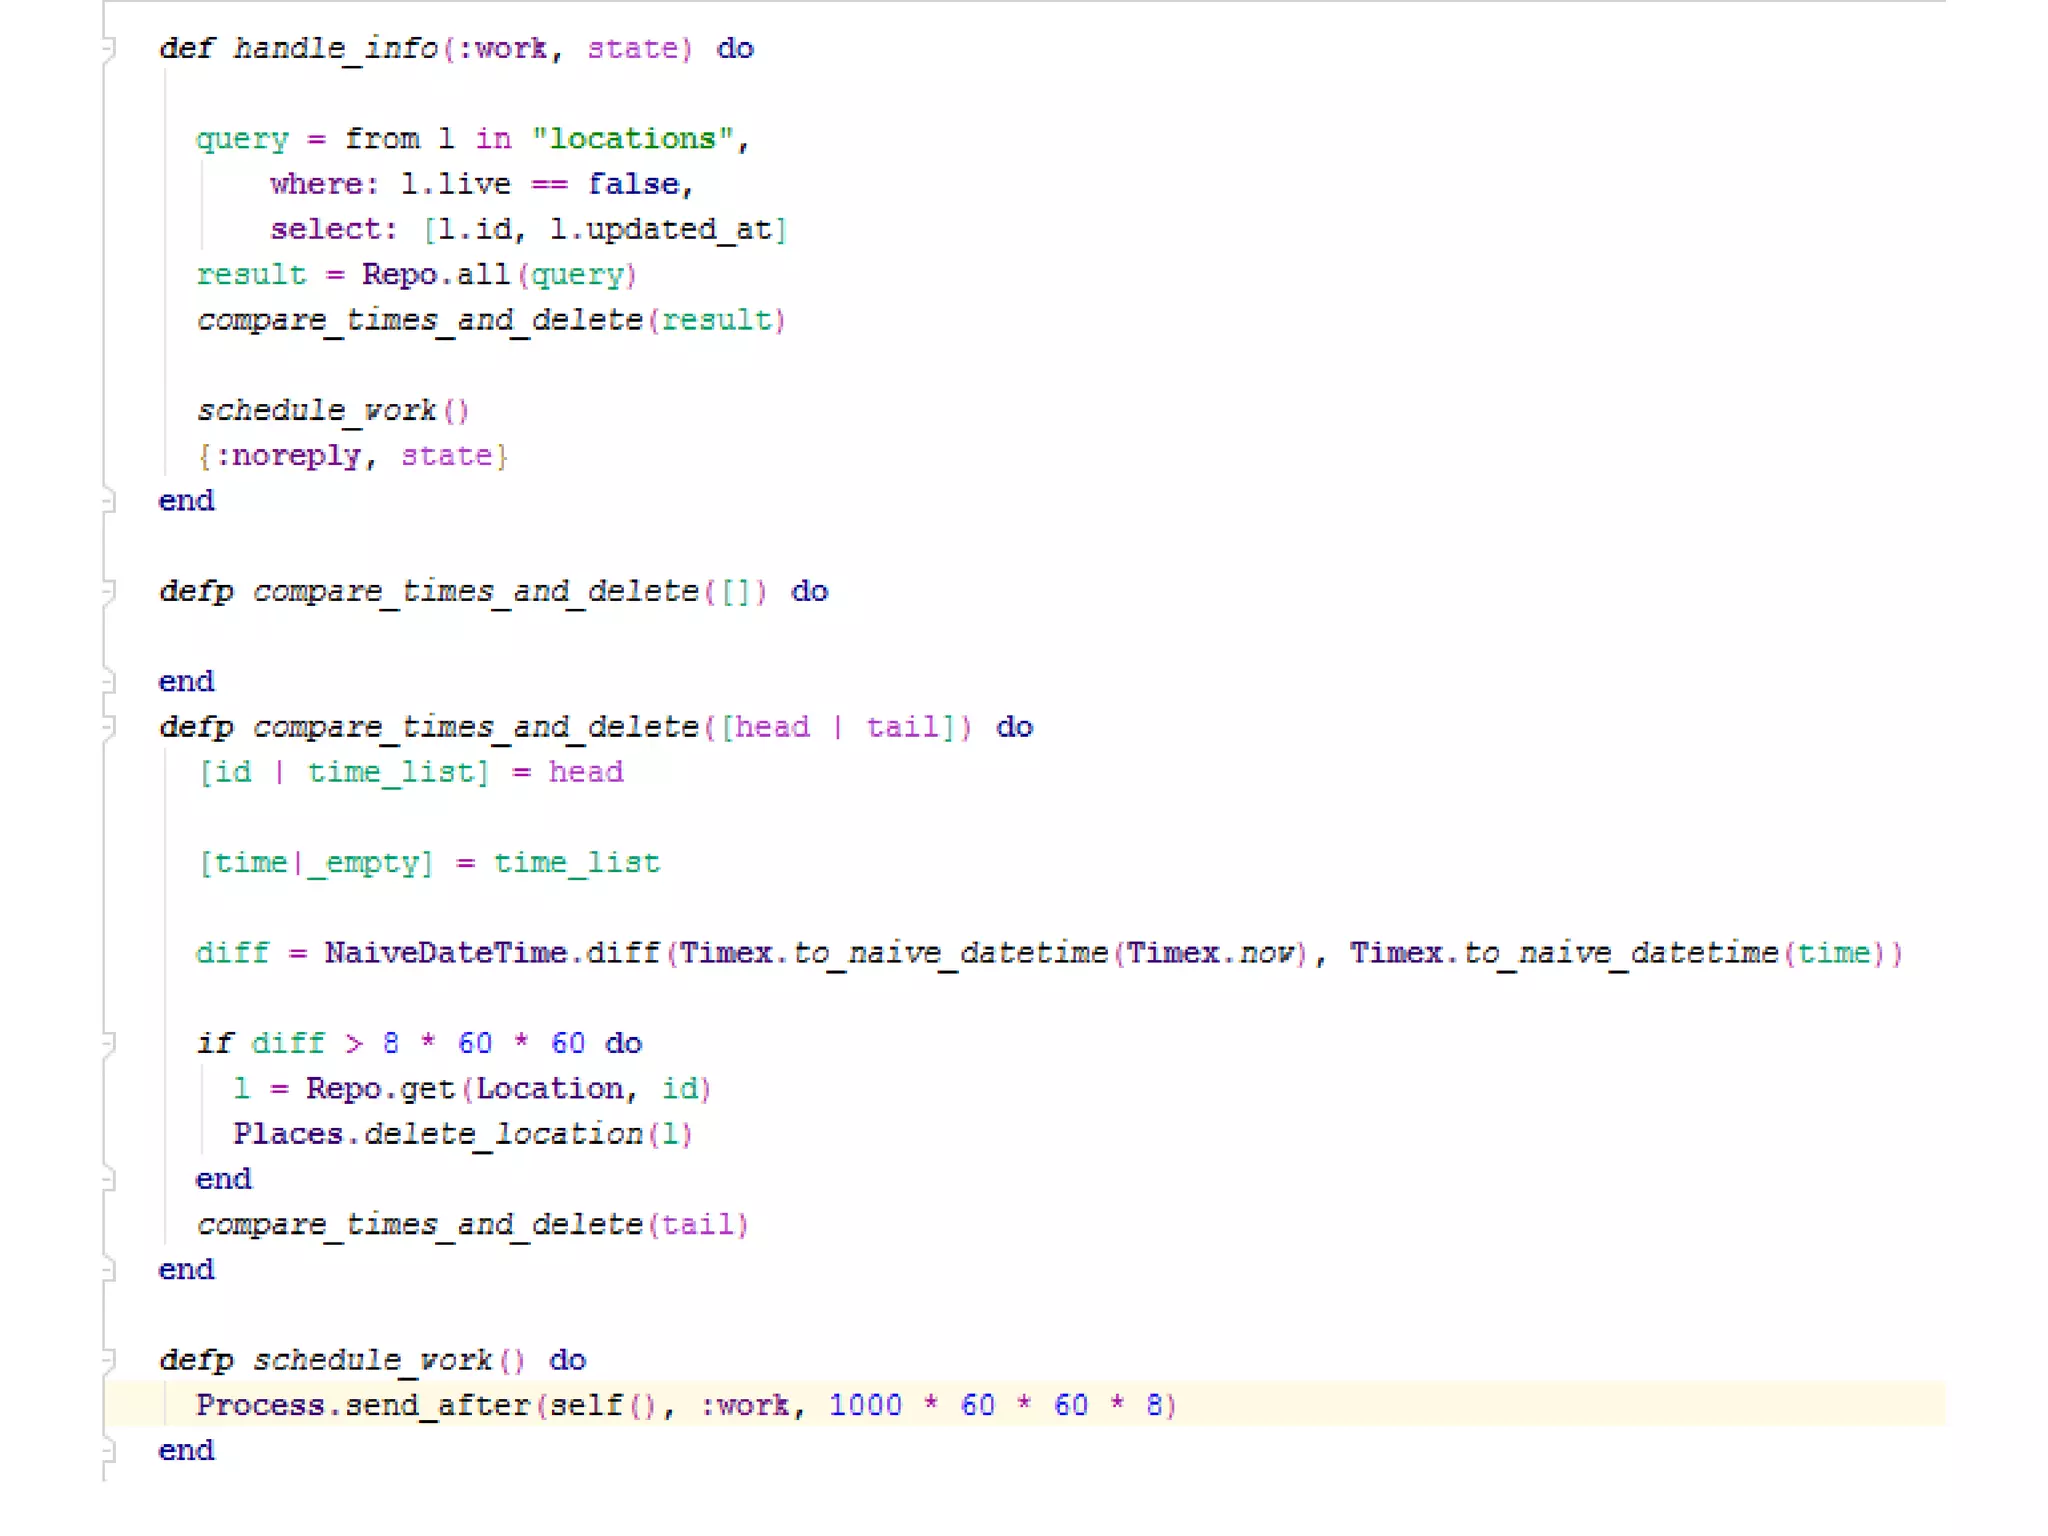Click the schedule_work() call in handle_info
Image resolution: width=2048 pixels, height=1536 pixels.
tap(333, 410)
